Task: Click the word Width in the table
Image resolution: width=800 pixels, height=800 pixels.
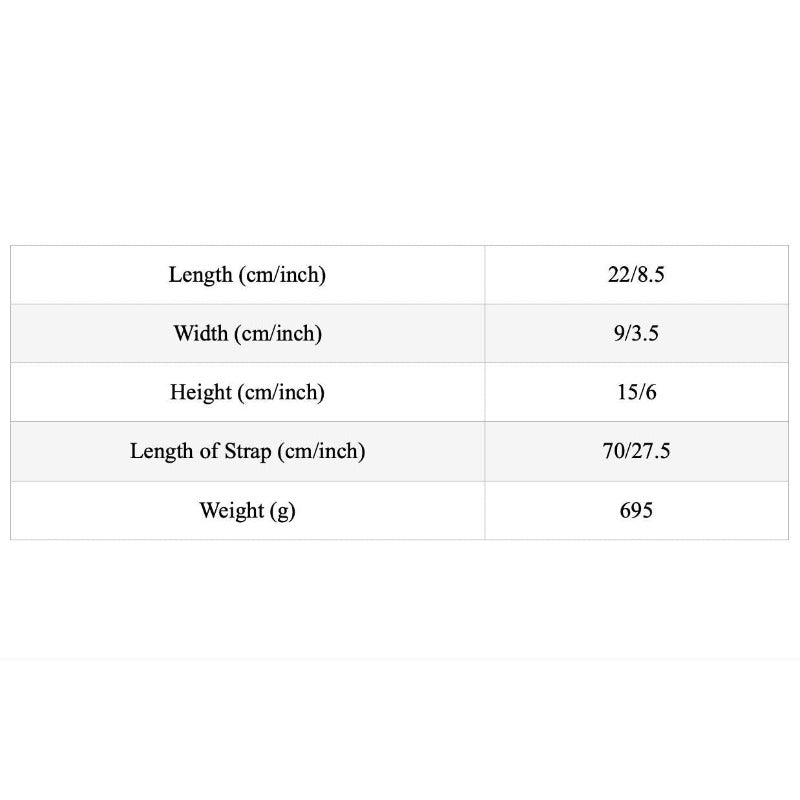Action: click(201, 333)
